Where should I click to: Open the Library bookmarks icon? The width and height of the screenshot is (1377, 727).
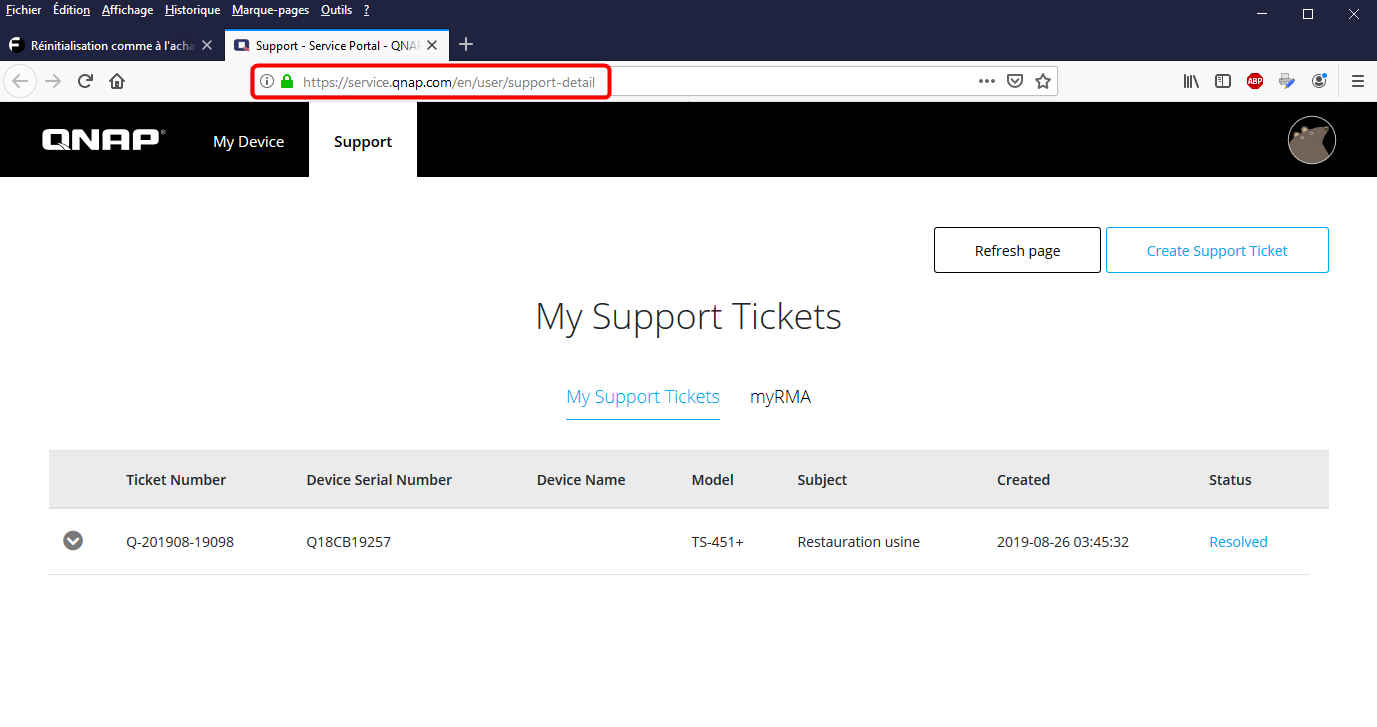pos(1191,81)
